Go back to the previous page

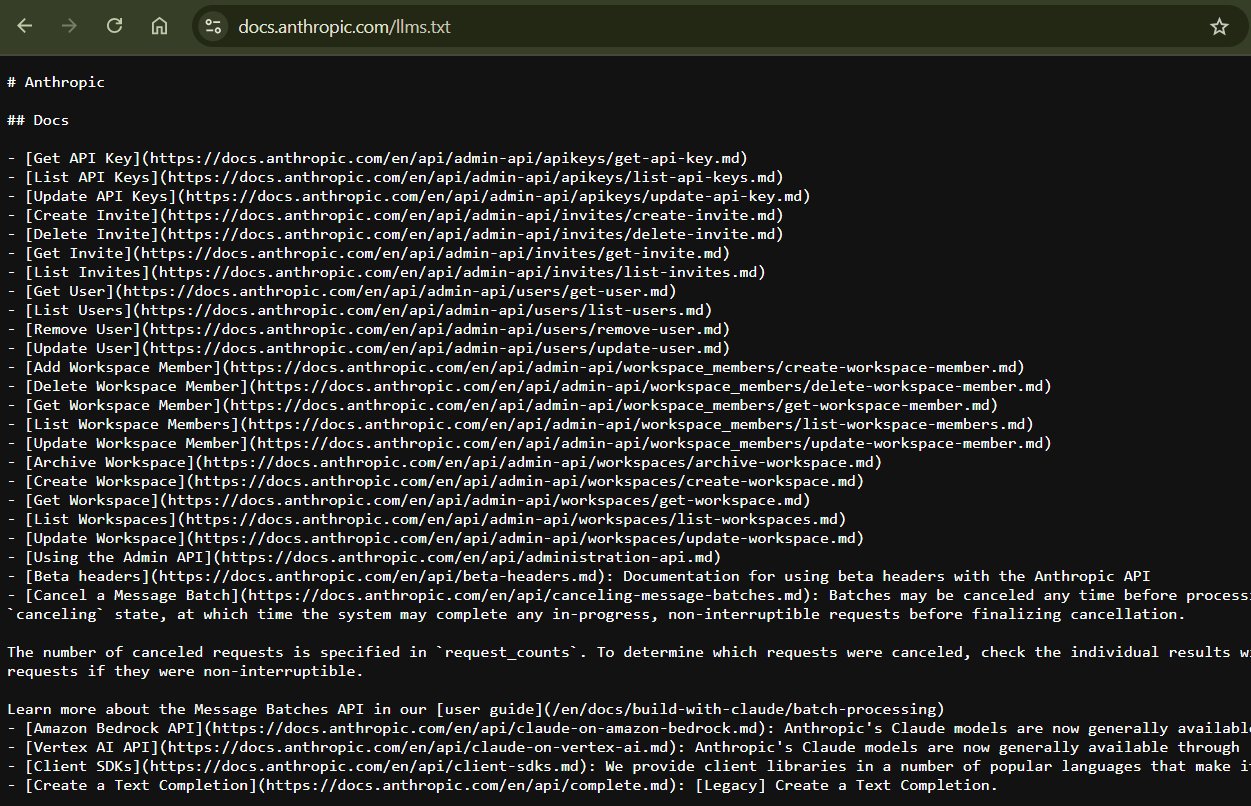tap(25, 27)
